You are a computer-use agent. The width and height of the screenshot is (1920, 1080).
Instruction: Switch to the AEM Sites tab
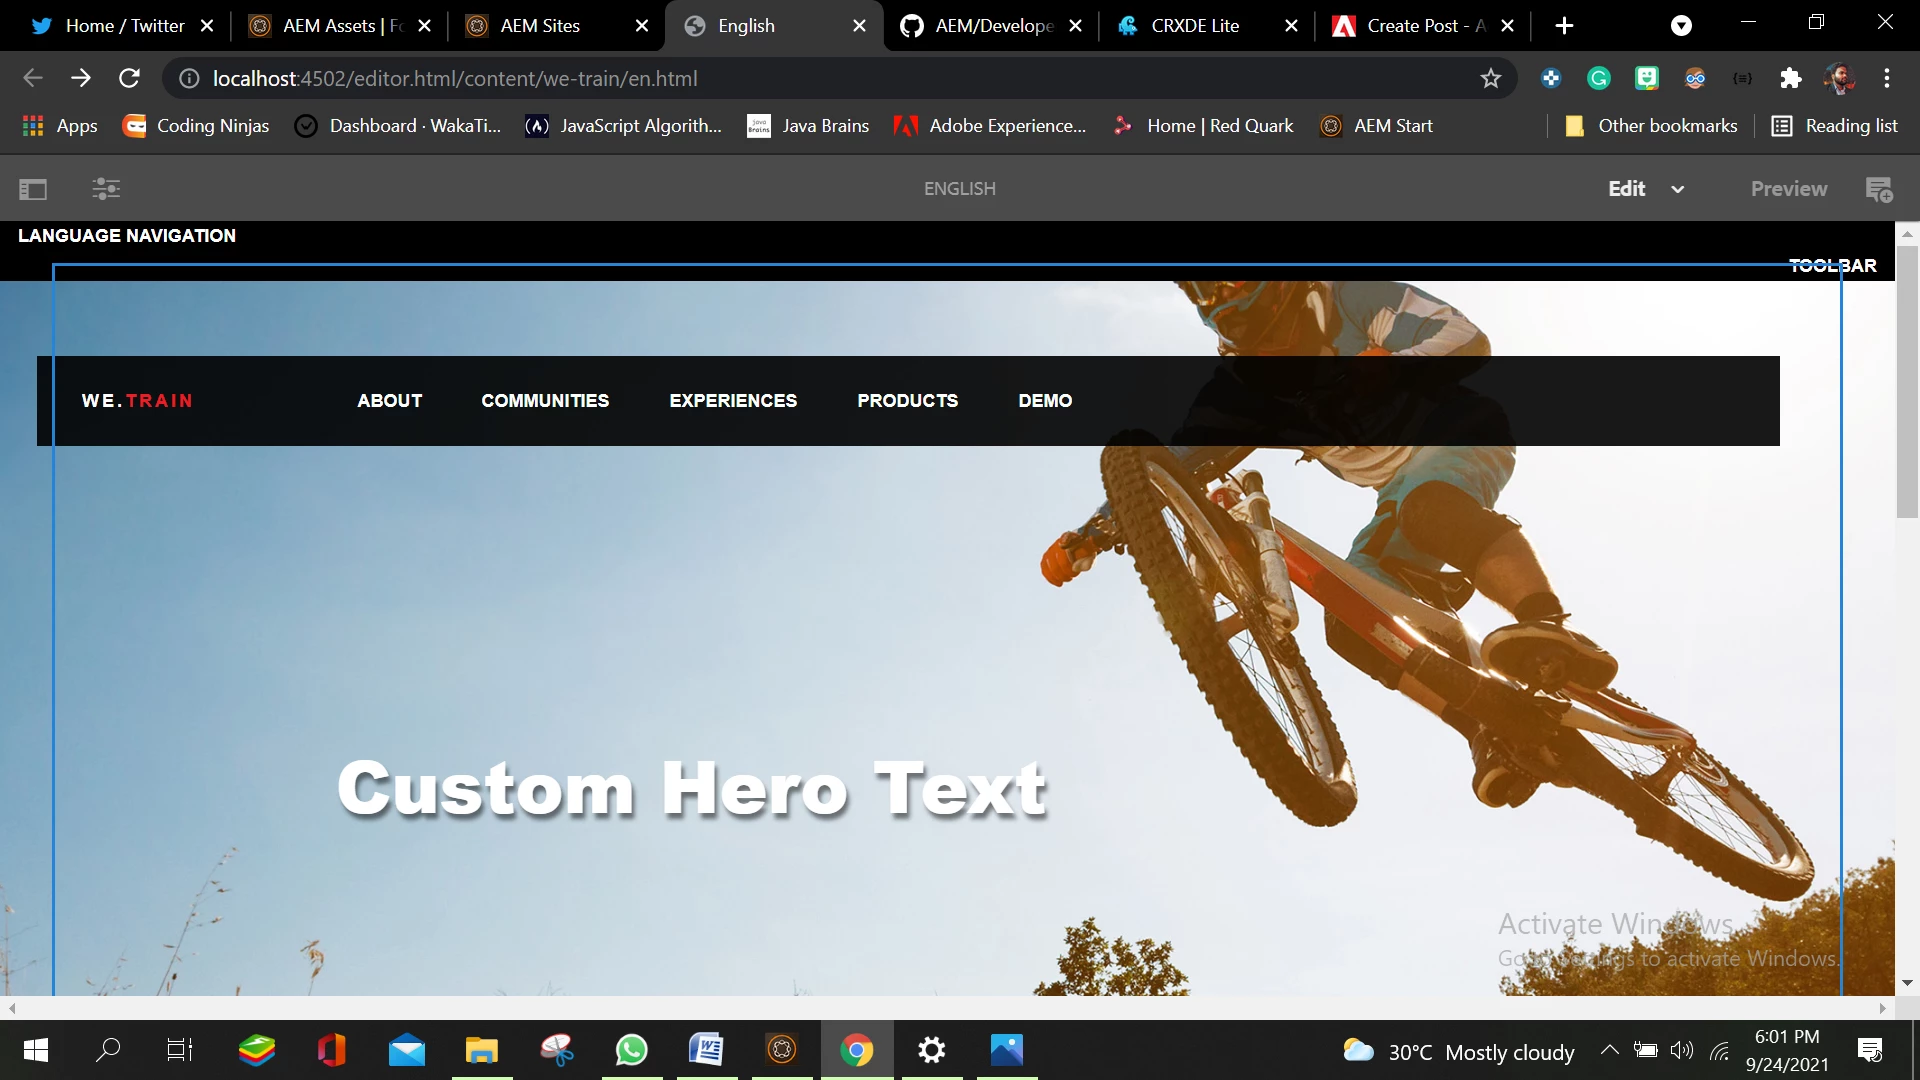(x=540, y=26)
